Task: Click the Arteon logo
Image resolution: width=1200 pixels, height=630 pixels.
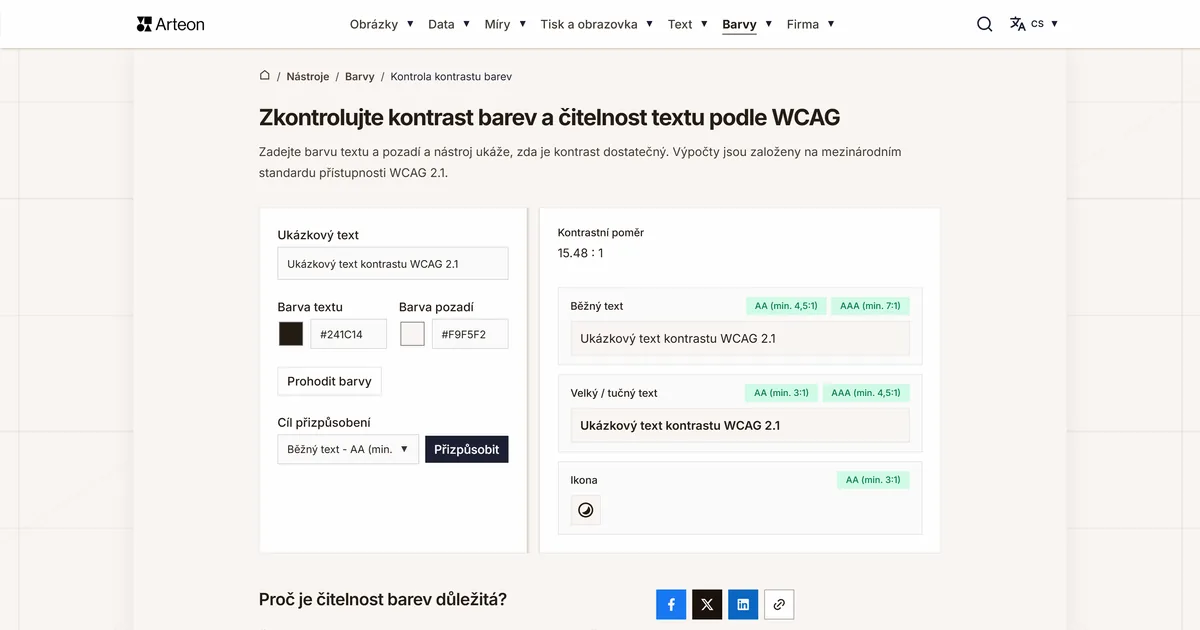Action: pyautogui.click(x=170, y=24)
